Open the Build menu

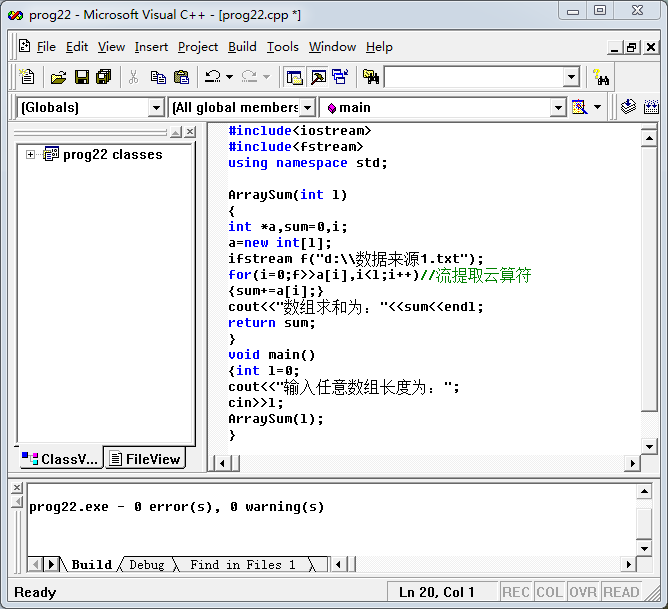(242, 47)
